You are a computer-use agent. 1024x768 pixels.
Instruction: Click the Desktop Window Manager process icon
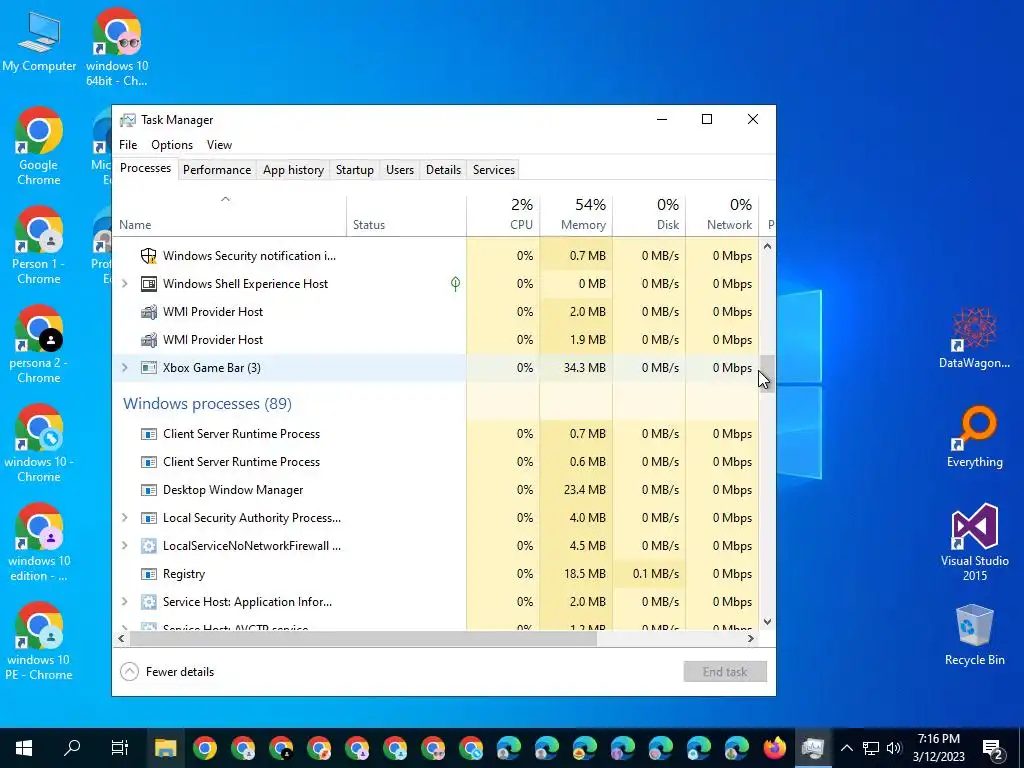[x=149, y=490]
